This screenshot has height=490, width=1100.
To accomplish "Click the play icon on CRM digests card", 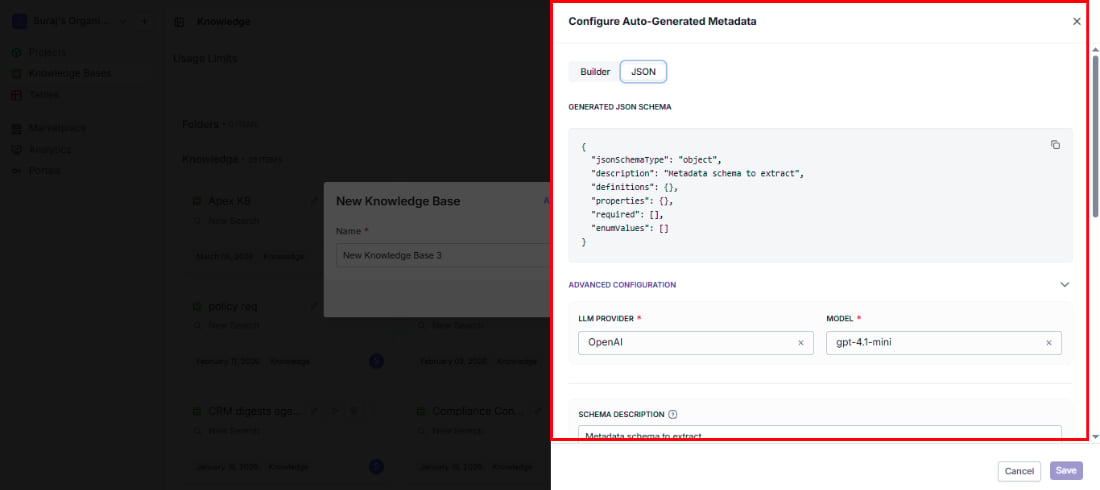I will 334,411.
